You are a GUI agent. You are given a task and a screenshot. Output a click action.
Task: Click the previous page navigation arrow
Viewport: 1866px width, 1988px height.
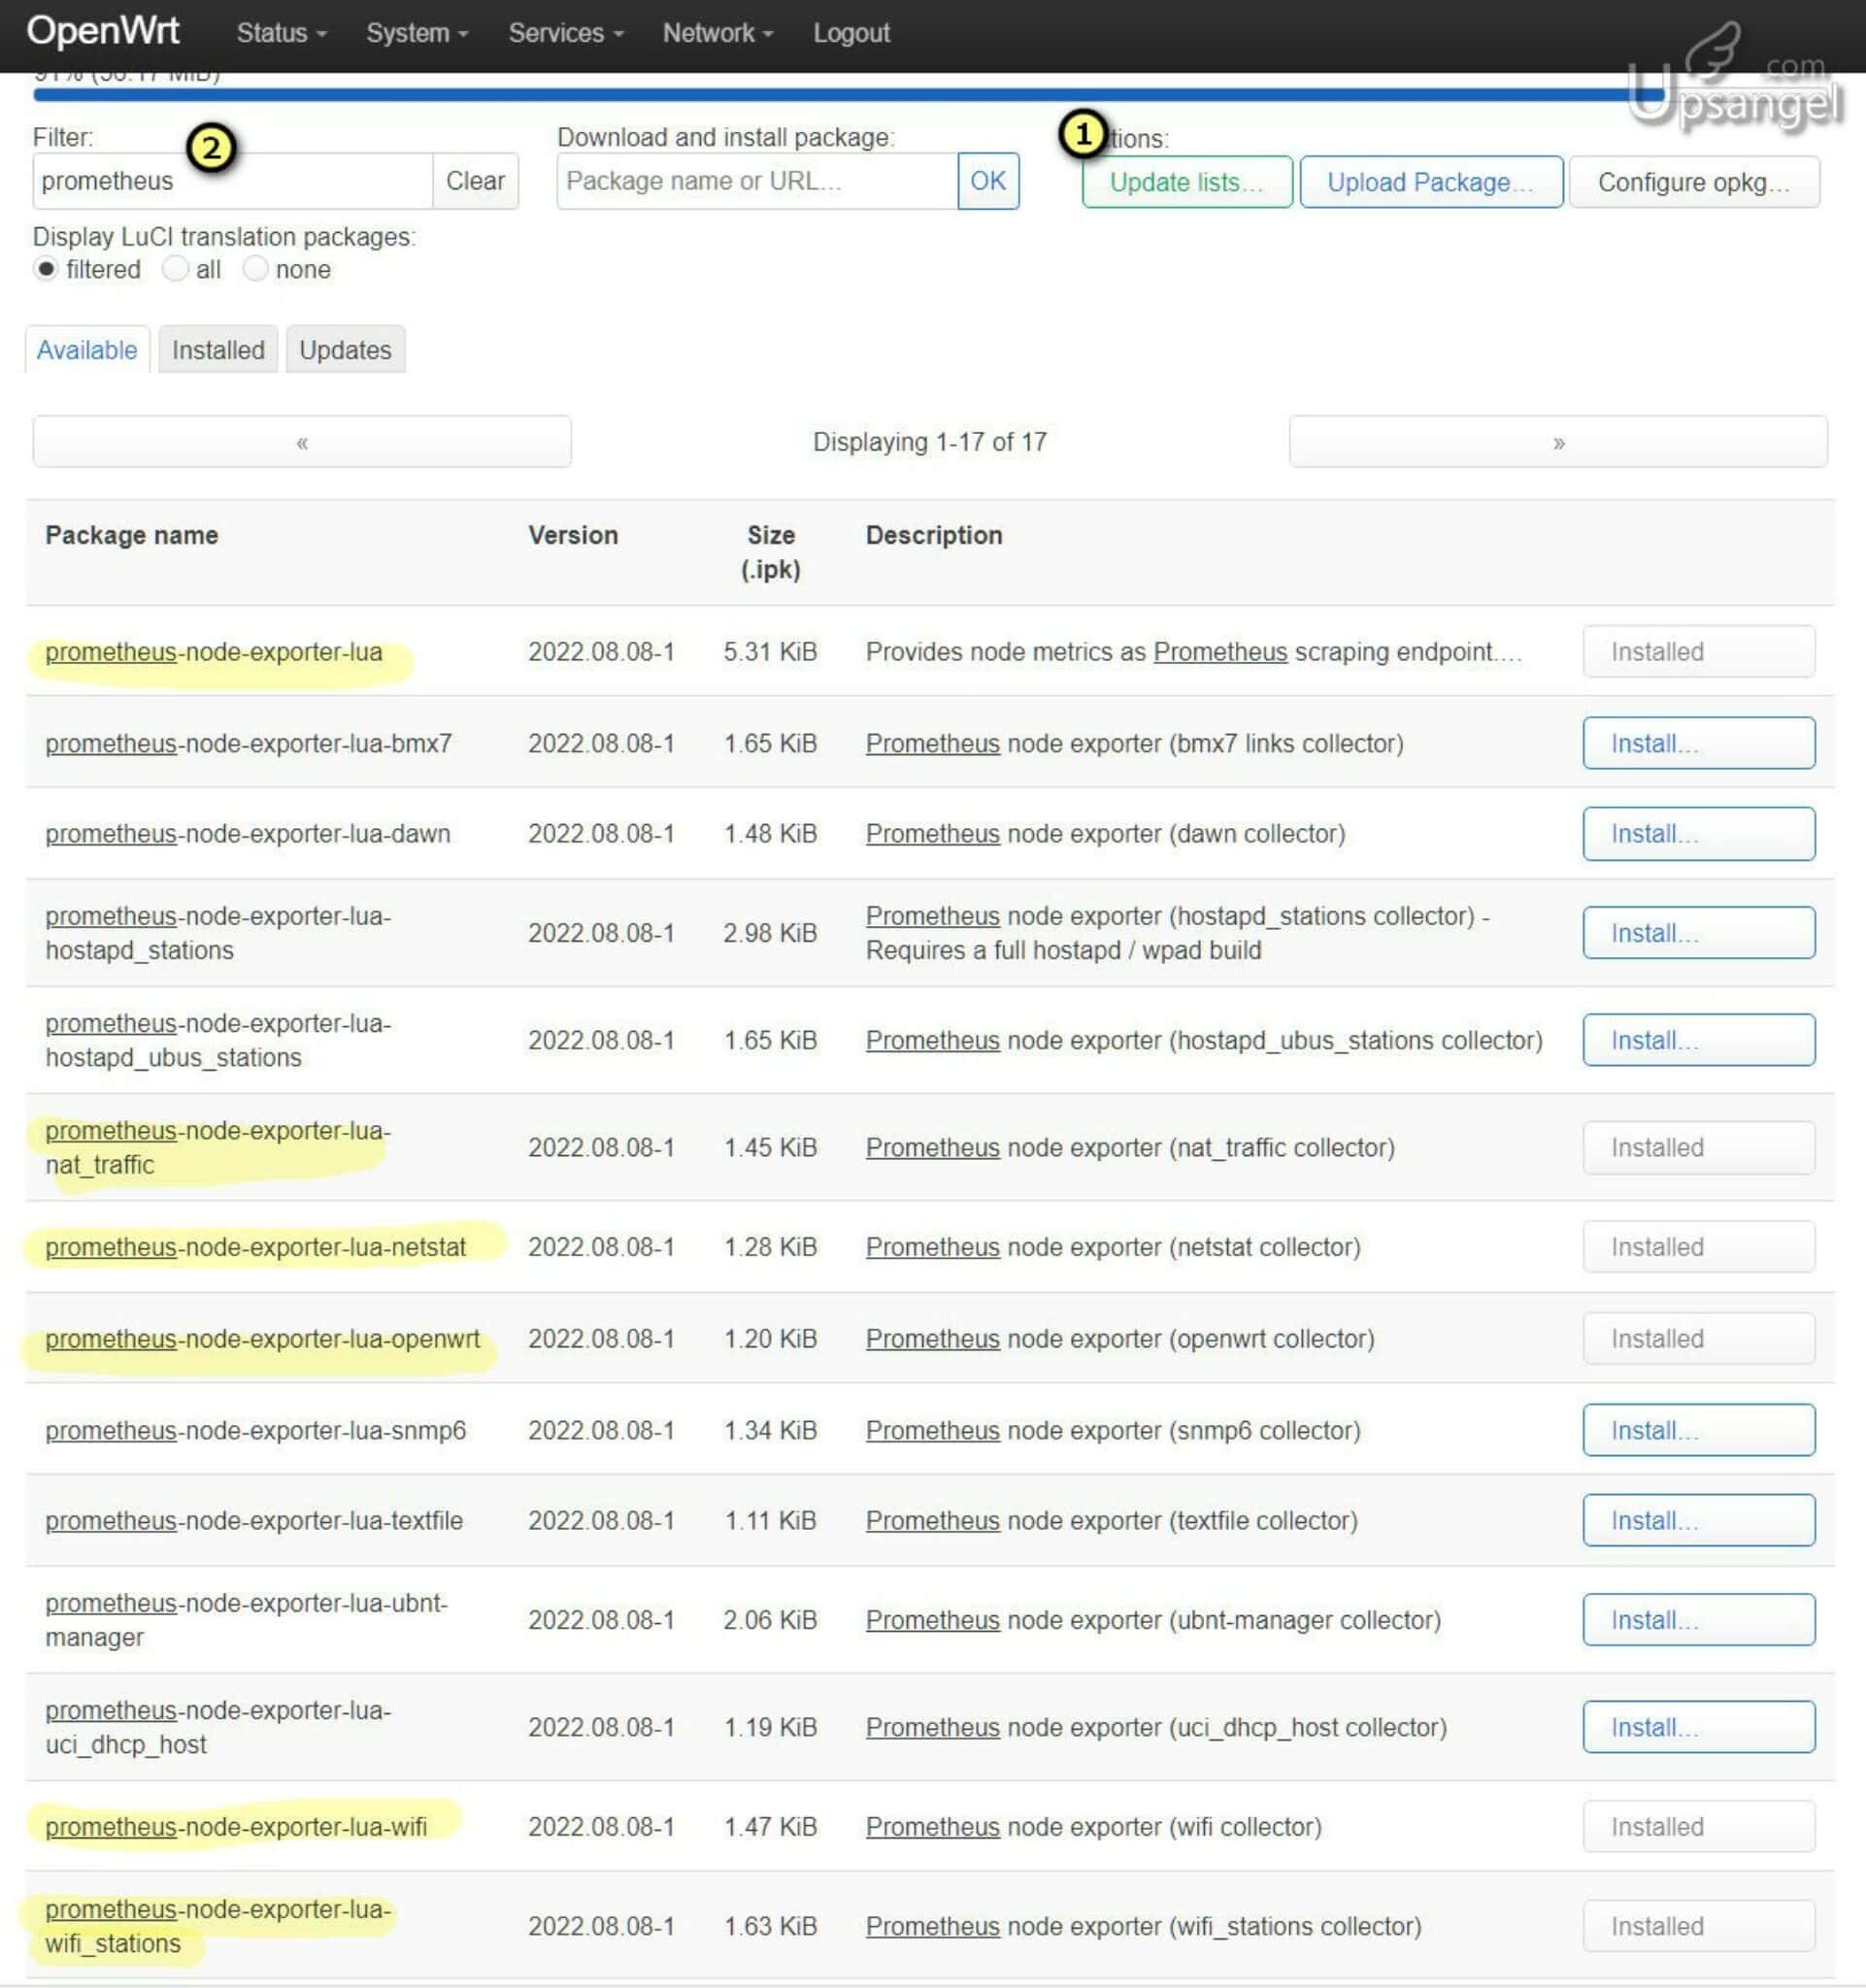[300, 441]
